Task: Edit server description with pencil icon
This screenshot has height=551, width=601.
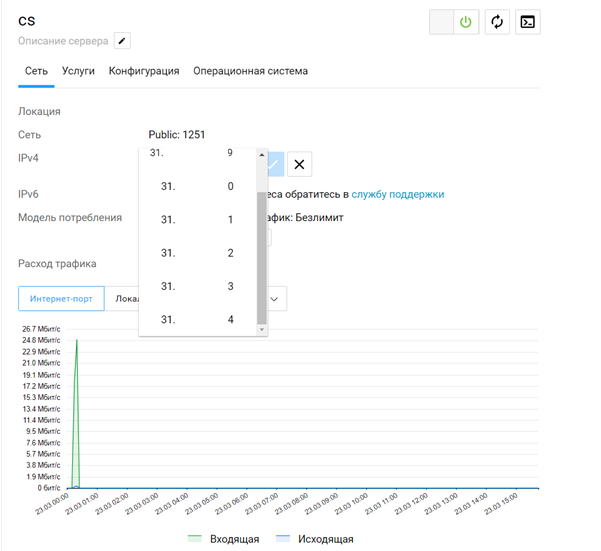Action: pyautogui.click(x=122, y=41)
